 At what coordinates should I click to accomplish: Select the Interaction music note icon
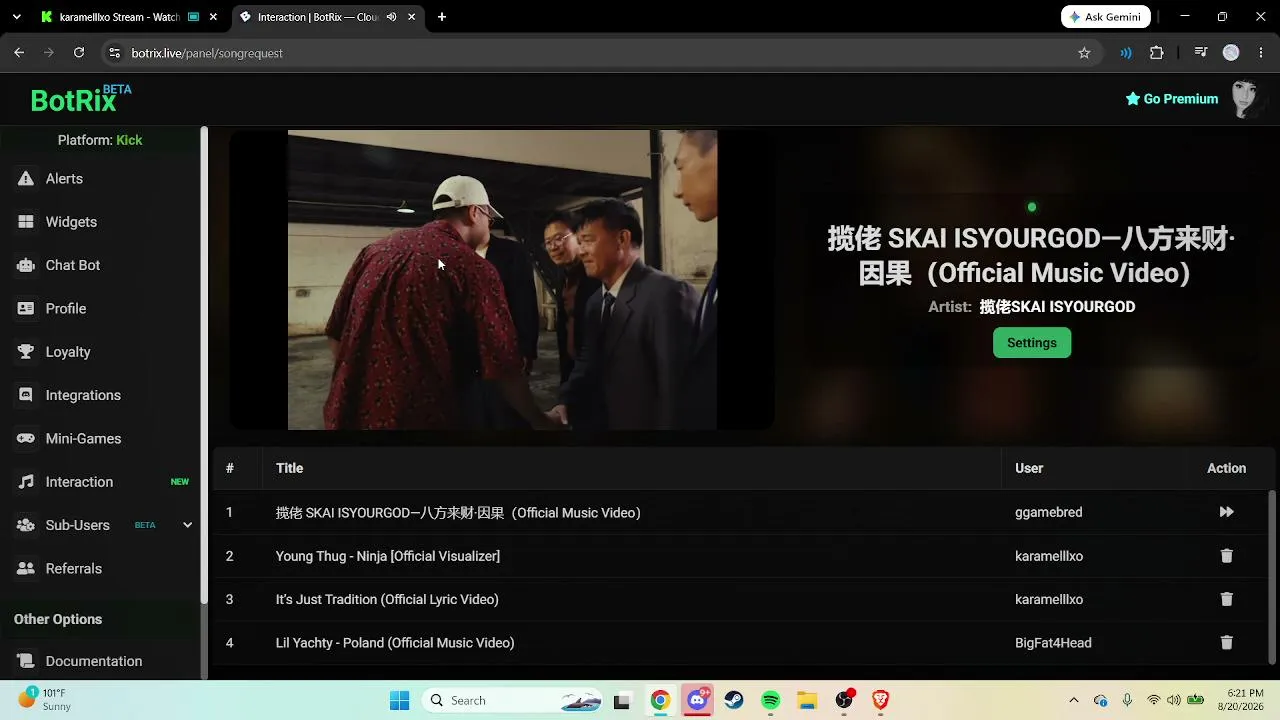(26, 482)
